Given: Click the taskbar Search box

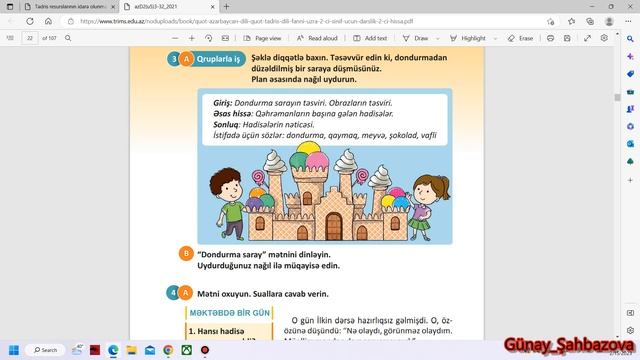Looking at the screenshot, I should point(45,350).
